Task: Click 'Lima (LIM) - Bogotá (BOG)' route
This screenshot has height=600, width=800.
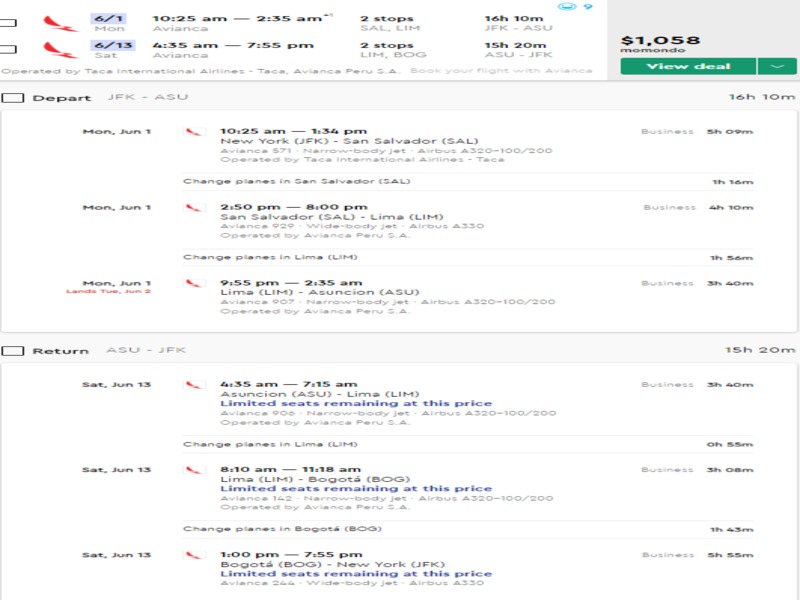Action: click(x=315, y=480)
